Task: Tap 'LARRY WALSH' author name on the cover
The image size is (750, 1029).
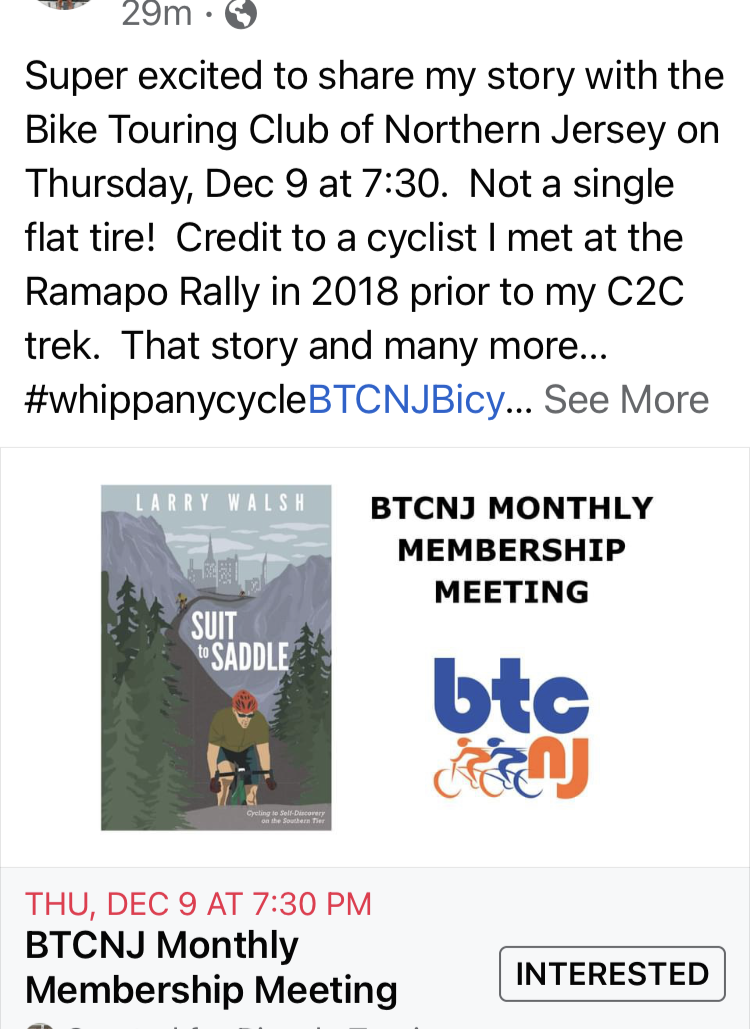Action: coord(216,502)
